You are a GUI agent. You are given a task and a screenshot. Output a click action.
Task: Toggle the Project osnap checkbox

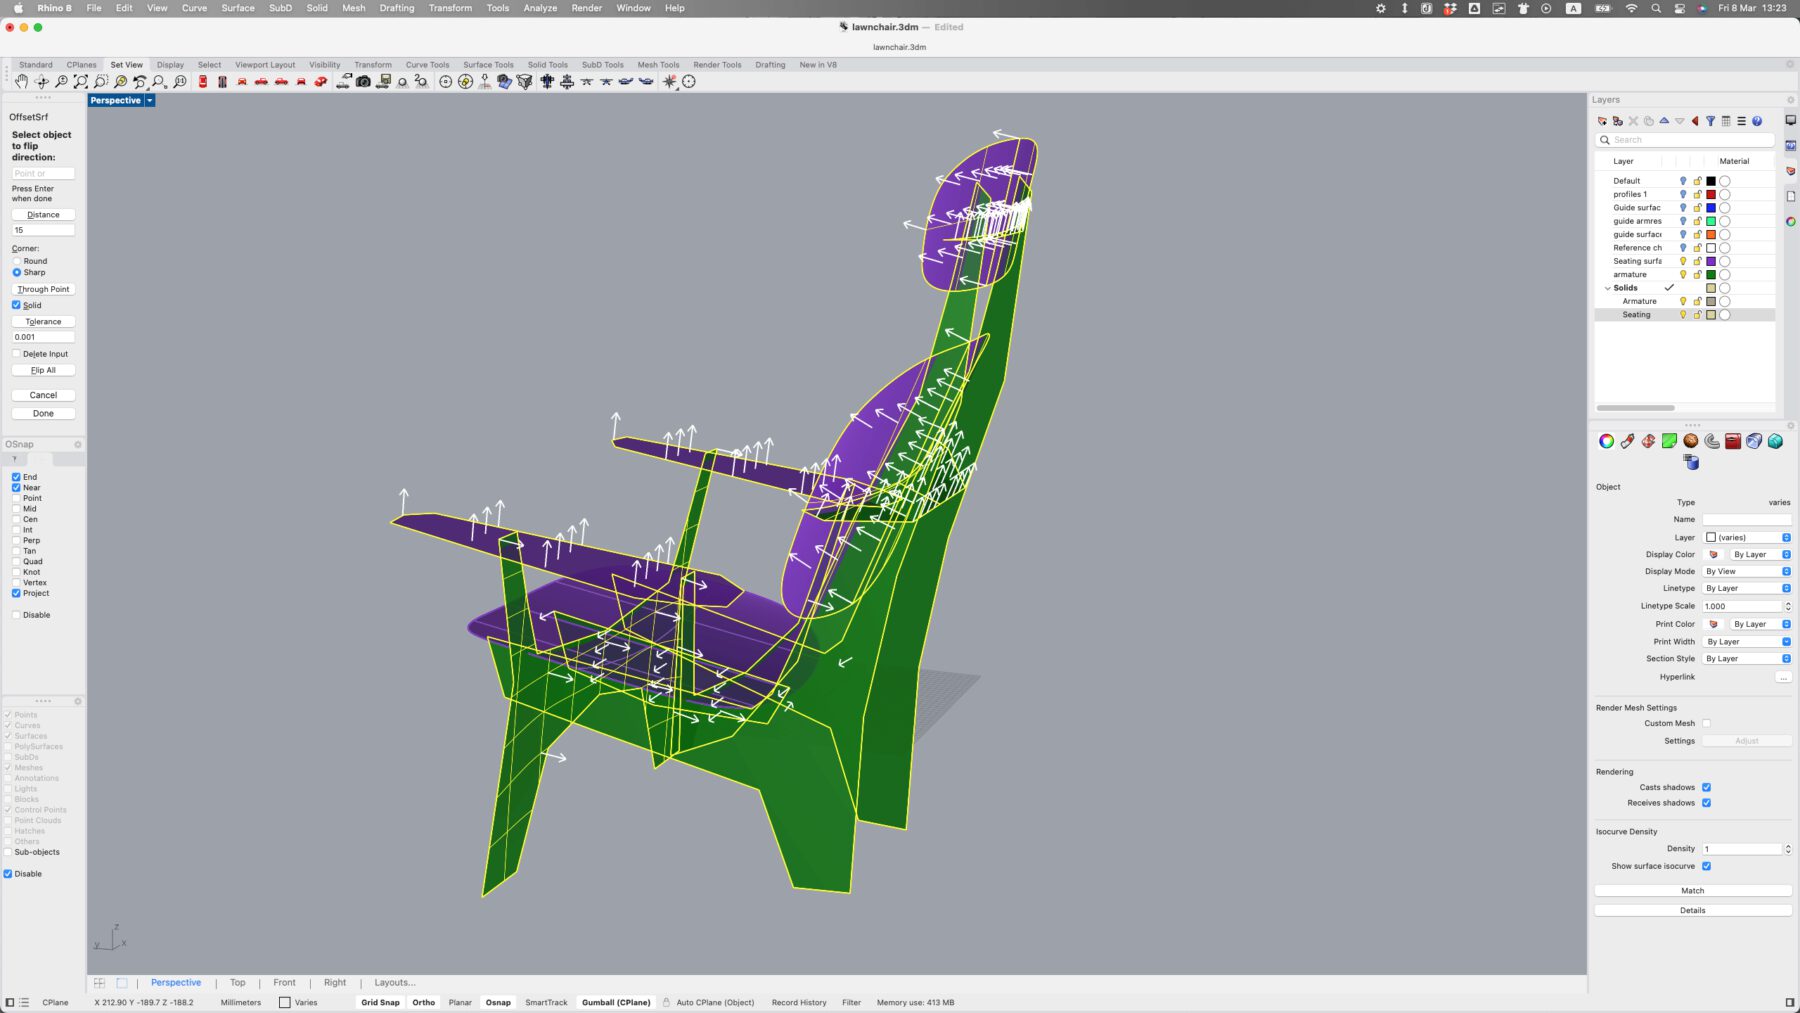(16, 593)
